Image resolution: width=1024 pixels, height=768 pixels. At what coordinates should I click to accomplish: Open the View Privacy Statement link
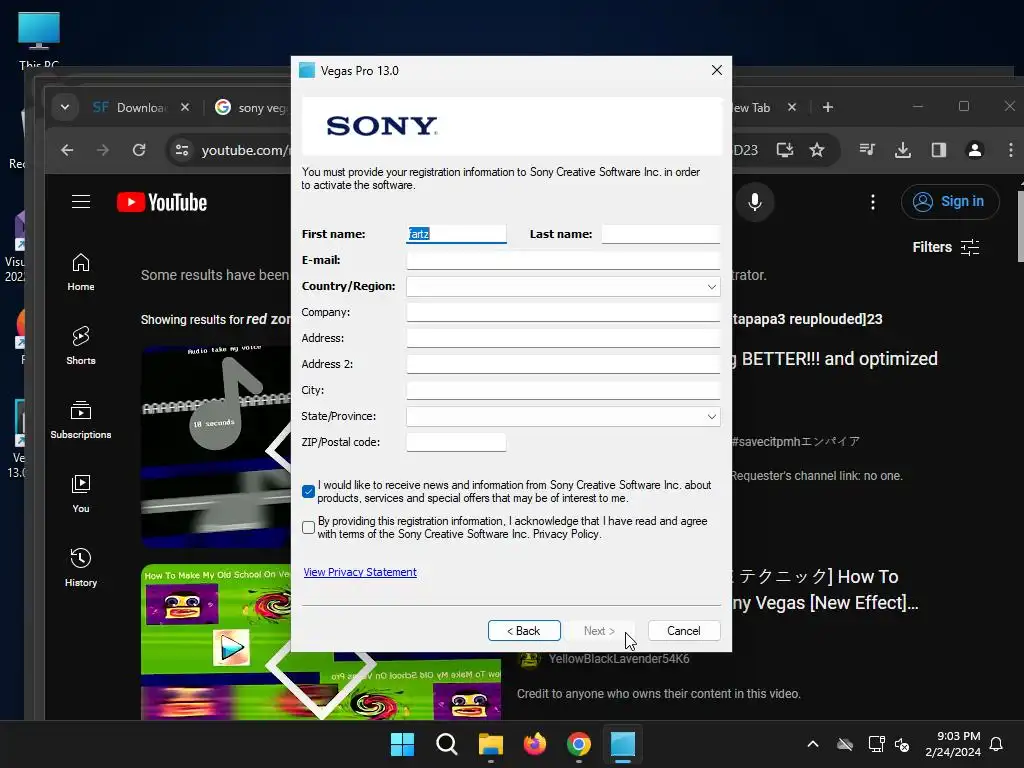(360, 572)
